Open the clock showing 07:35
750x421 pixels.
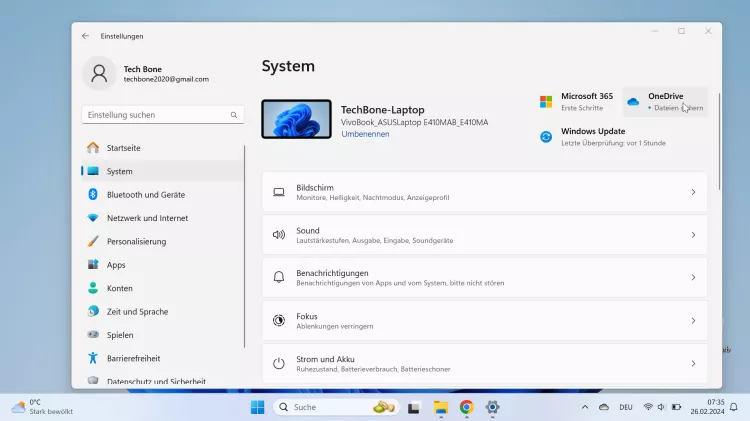coord(707,407)
